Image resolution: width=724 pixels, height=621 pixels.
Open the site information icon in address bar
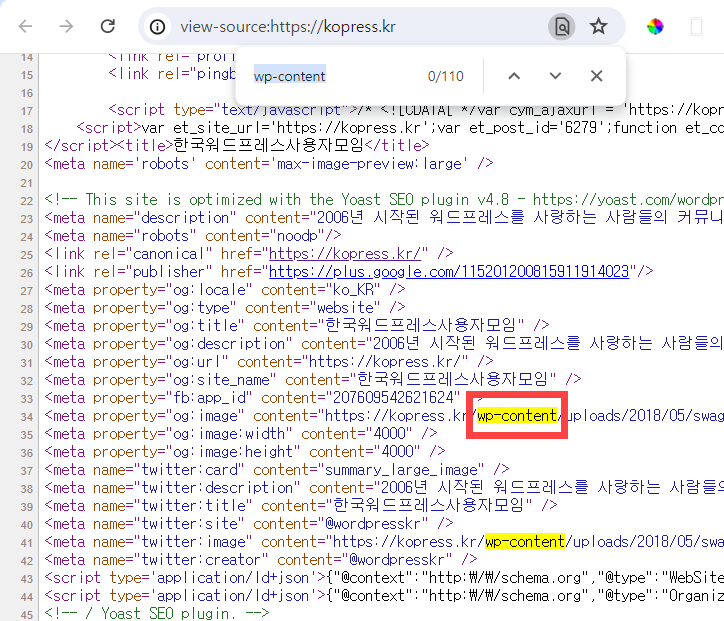point(157,27)
